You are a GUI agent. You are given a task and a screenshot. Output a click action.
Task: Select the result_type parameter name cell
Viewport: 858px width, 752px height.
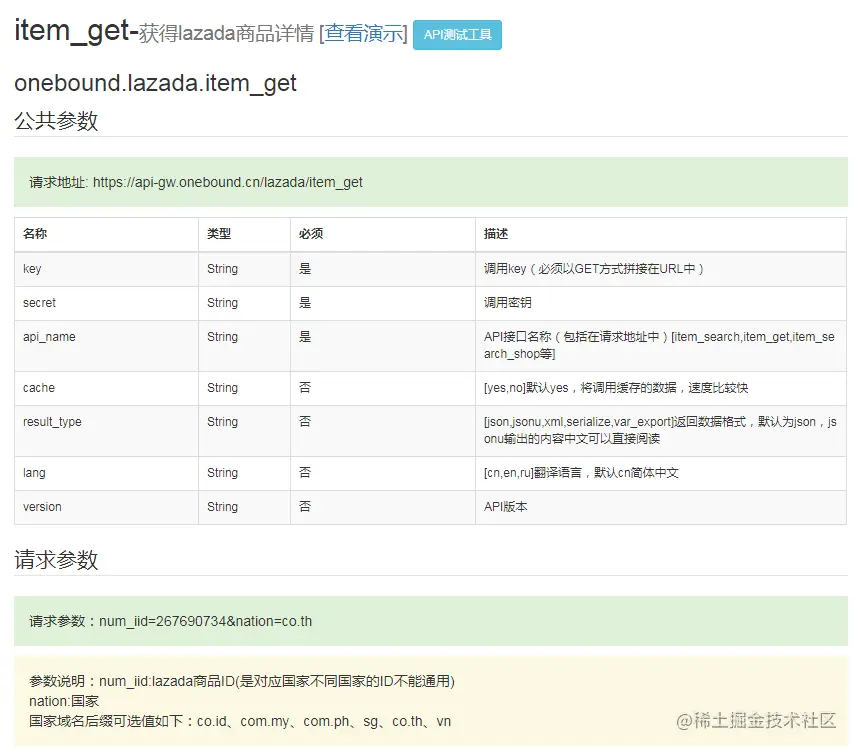point(106,430)
